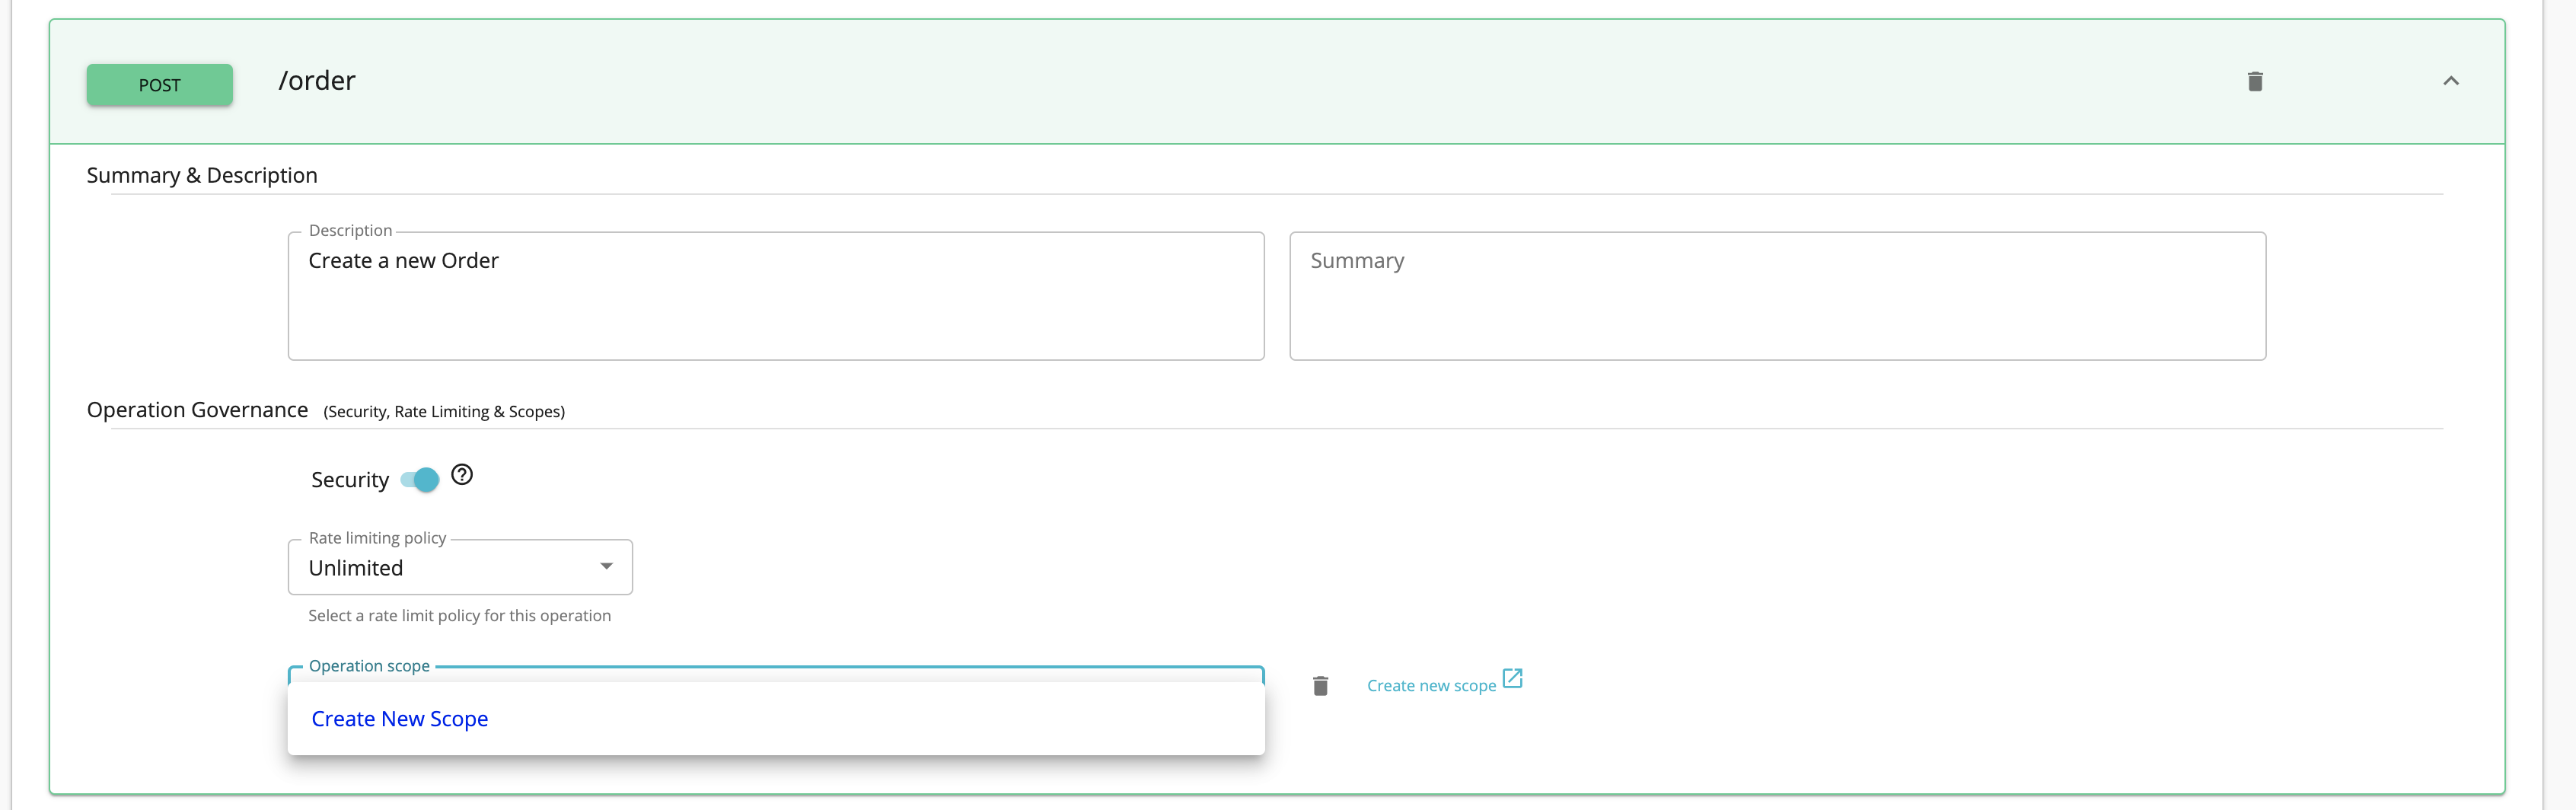This screenshot has height=810, width=2576.
Task: Click the Operation Governance section heading
Action: pos(197,409)
